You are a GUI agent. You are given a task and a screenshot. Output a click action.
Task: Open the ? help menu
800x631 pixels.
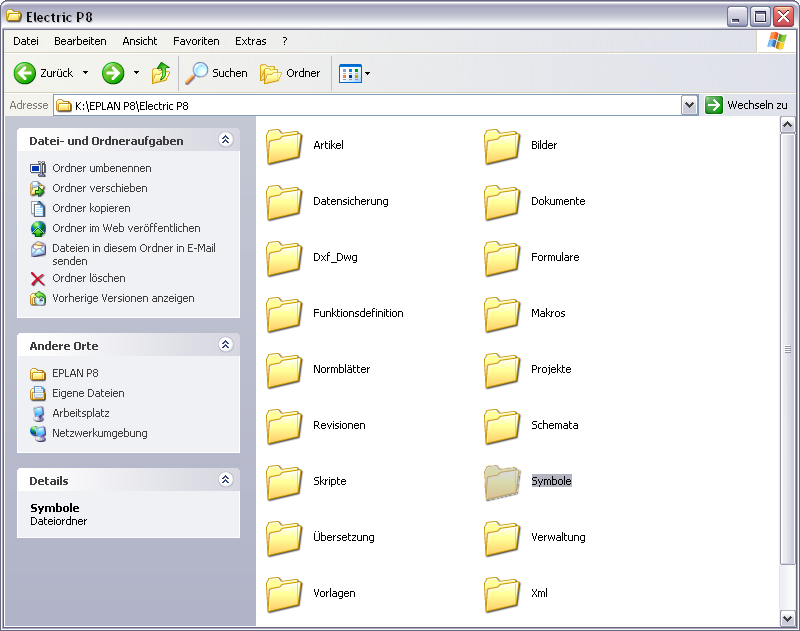285,41
